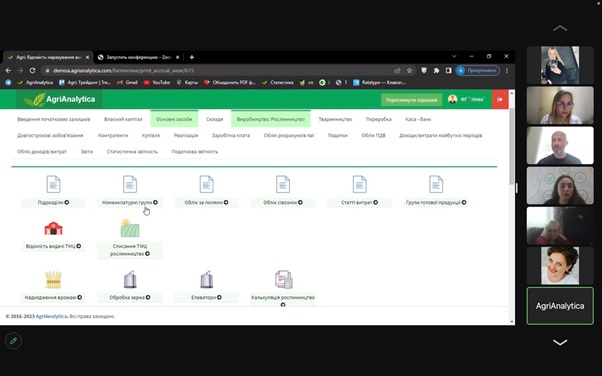602x376 pixels.
Task: Open the field icon Списання ТМЦ рослинництво
Action: click(x=130, y=228)
